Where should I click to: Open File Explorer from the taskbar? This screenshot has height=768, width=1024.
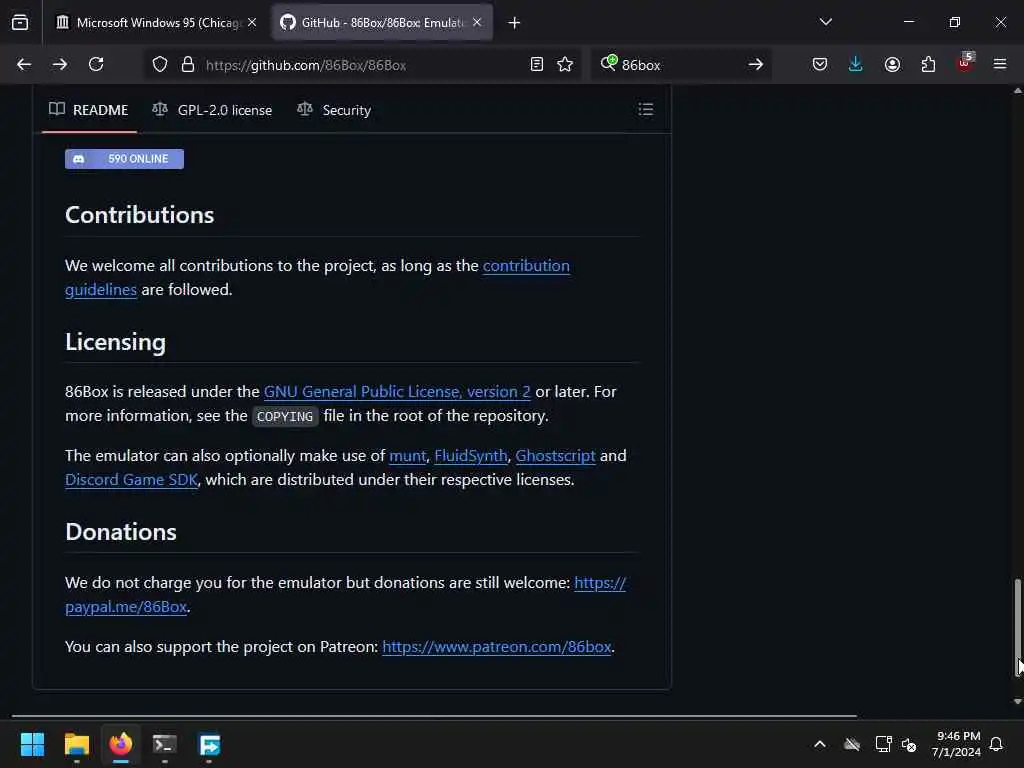(76, 744)
